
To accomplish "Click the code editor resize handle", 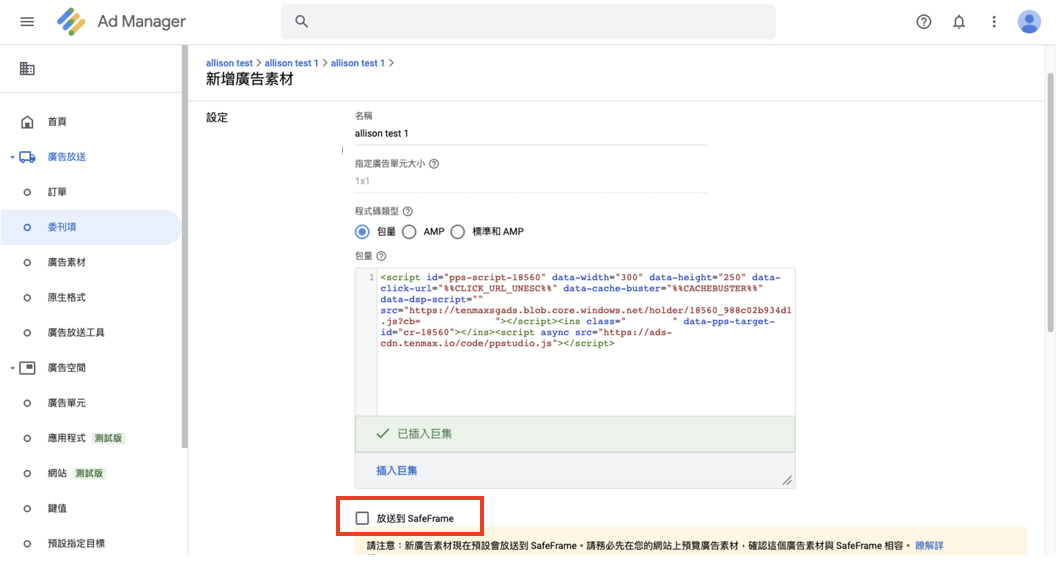I will [787, 480].
